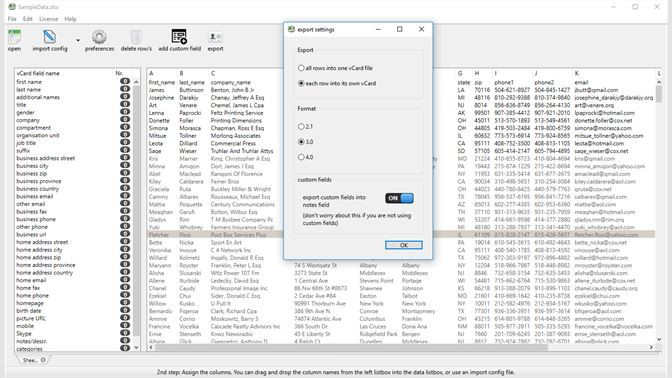Select 'business phone' vCard field
The width and height of the screenshot is (672, 378).
click(x=36, y=219)
